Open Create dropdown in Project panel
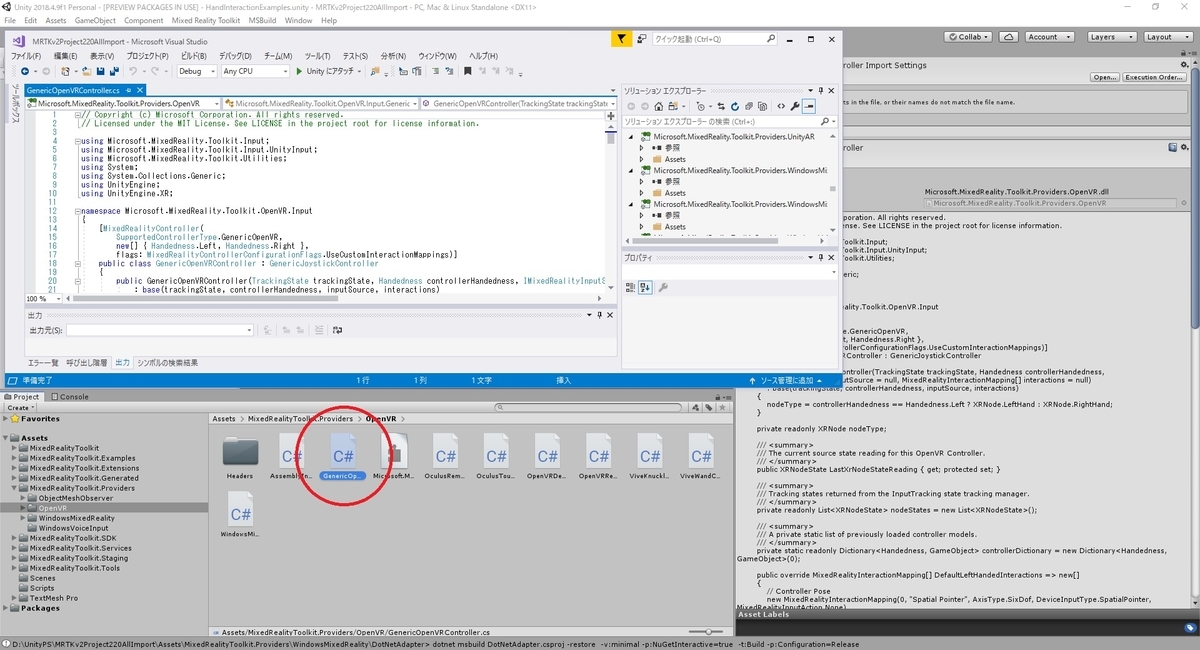Viewport: 1200px width, 650px height. tap(22, 408)
